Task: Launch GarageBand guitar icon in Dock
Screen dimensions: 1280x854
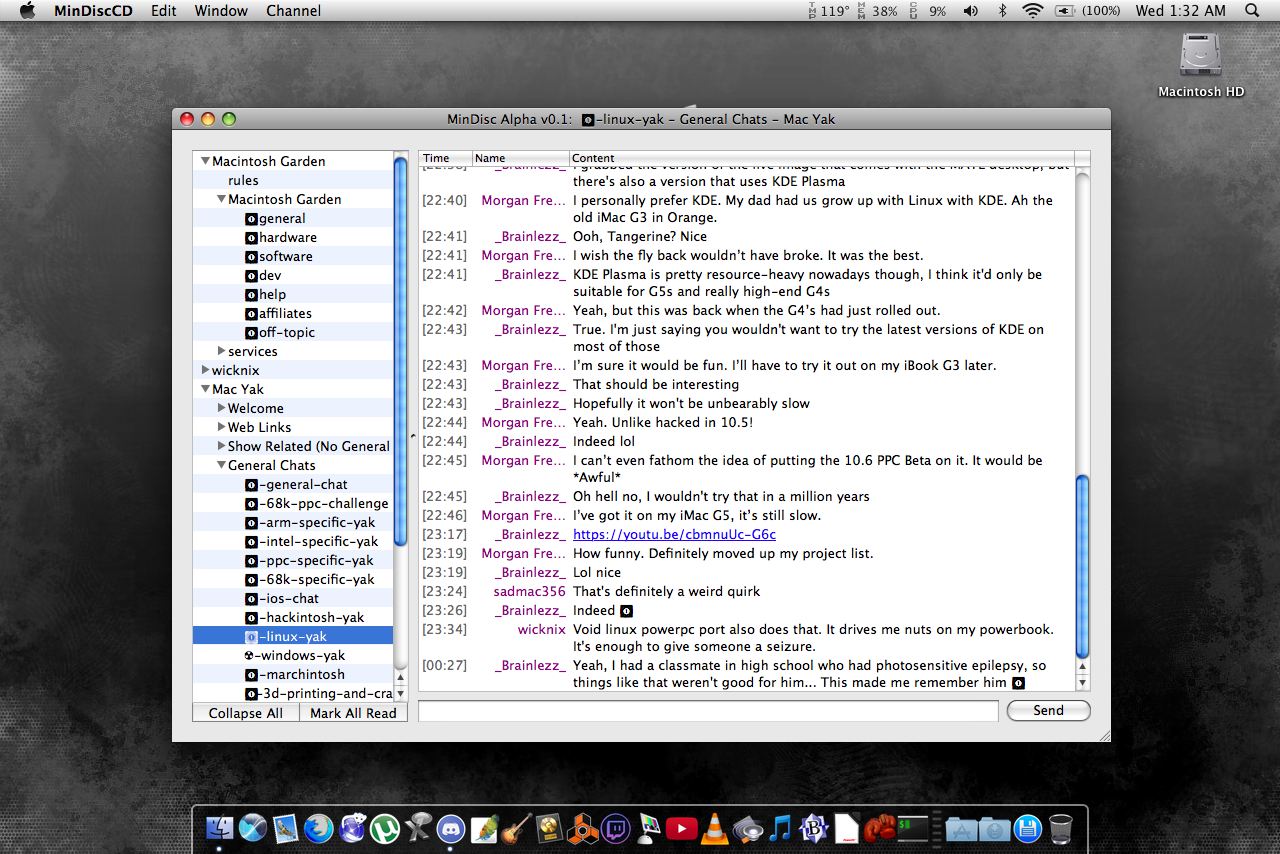Action: pos(517,828)
